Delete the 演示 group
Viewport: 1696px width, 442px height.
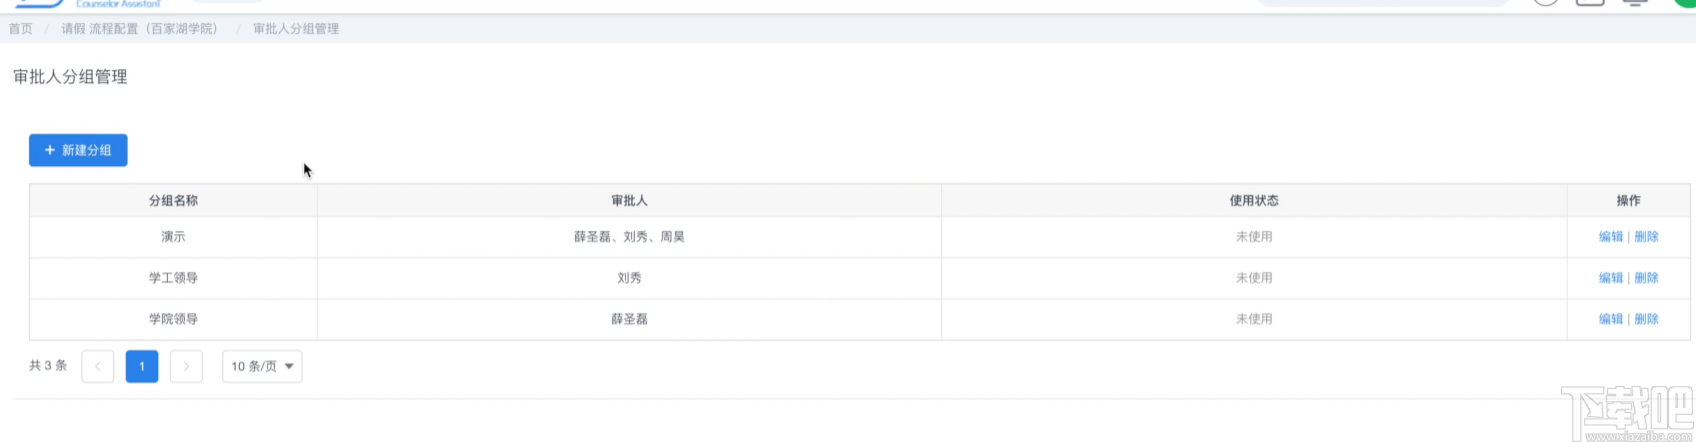(x=1646, y=237)
